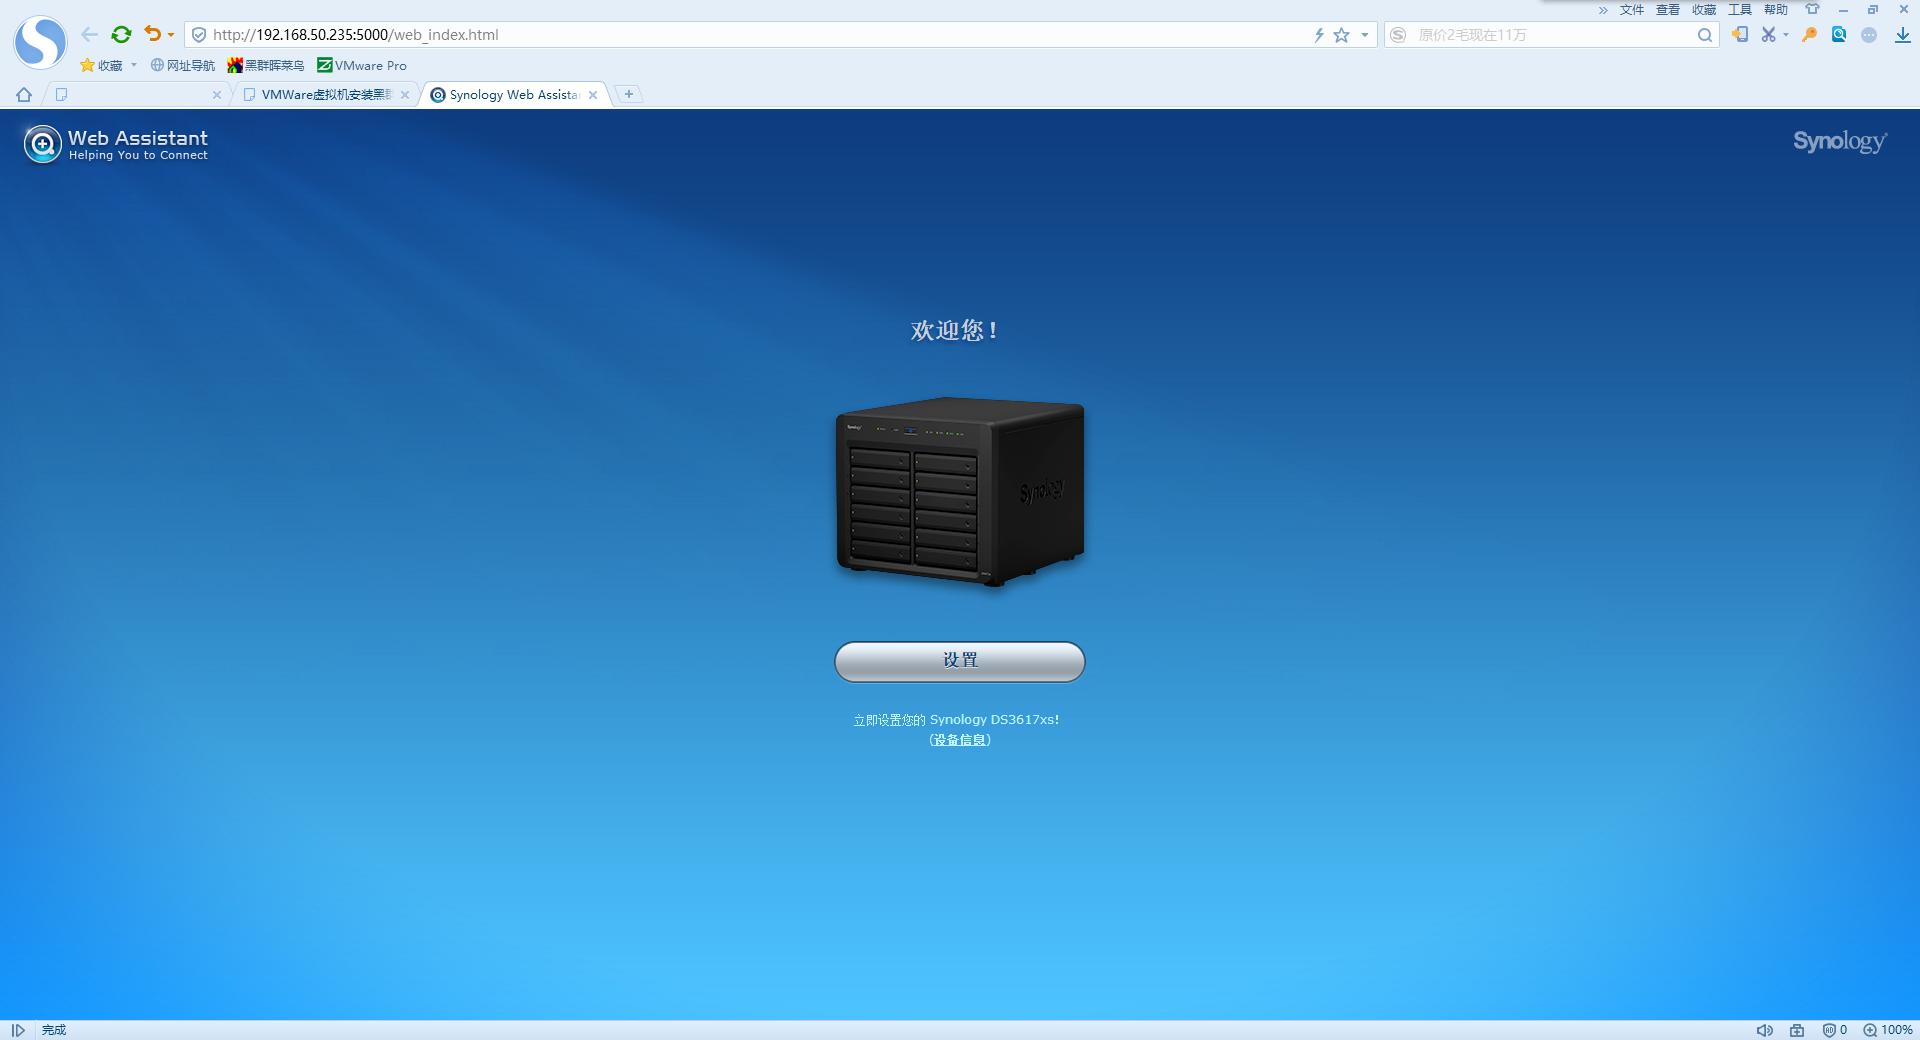Expand the address bar history dropdown

pyautogui.click(x=1365, y=34)
